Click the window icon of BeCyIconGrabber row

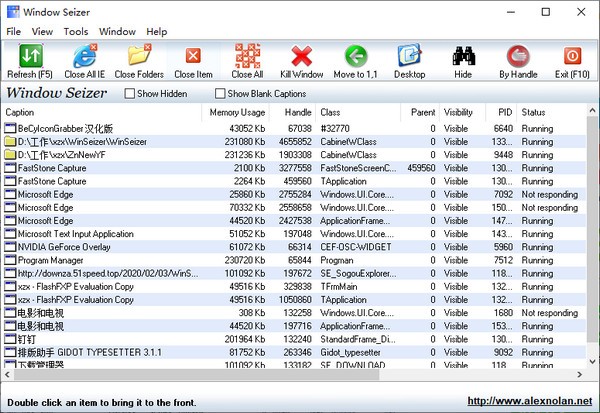coord(10,128)
